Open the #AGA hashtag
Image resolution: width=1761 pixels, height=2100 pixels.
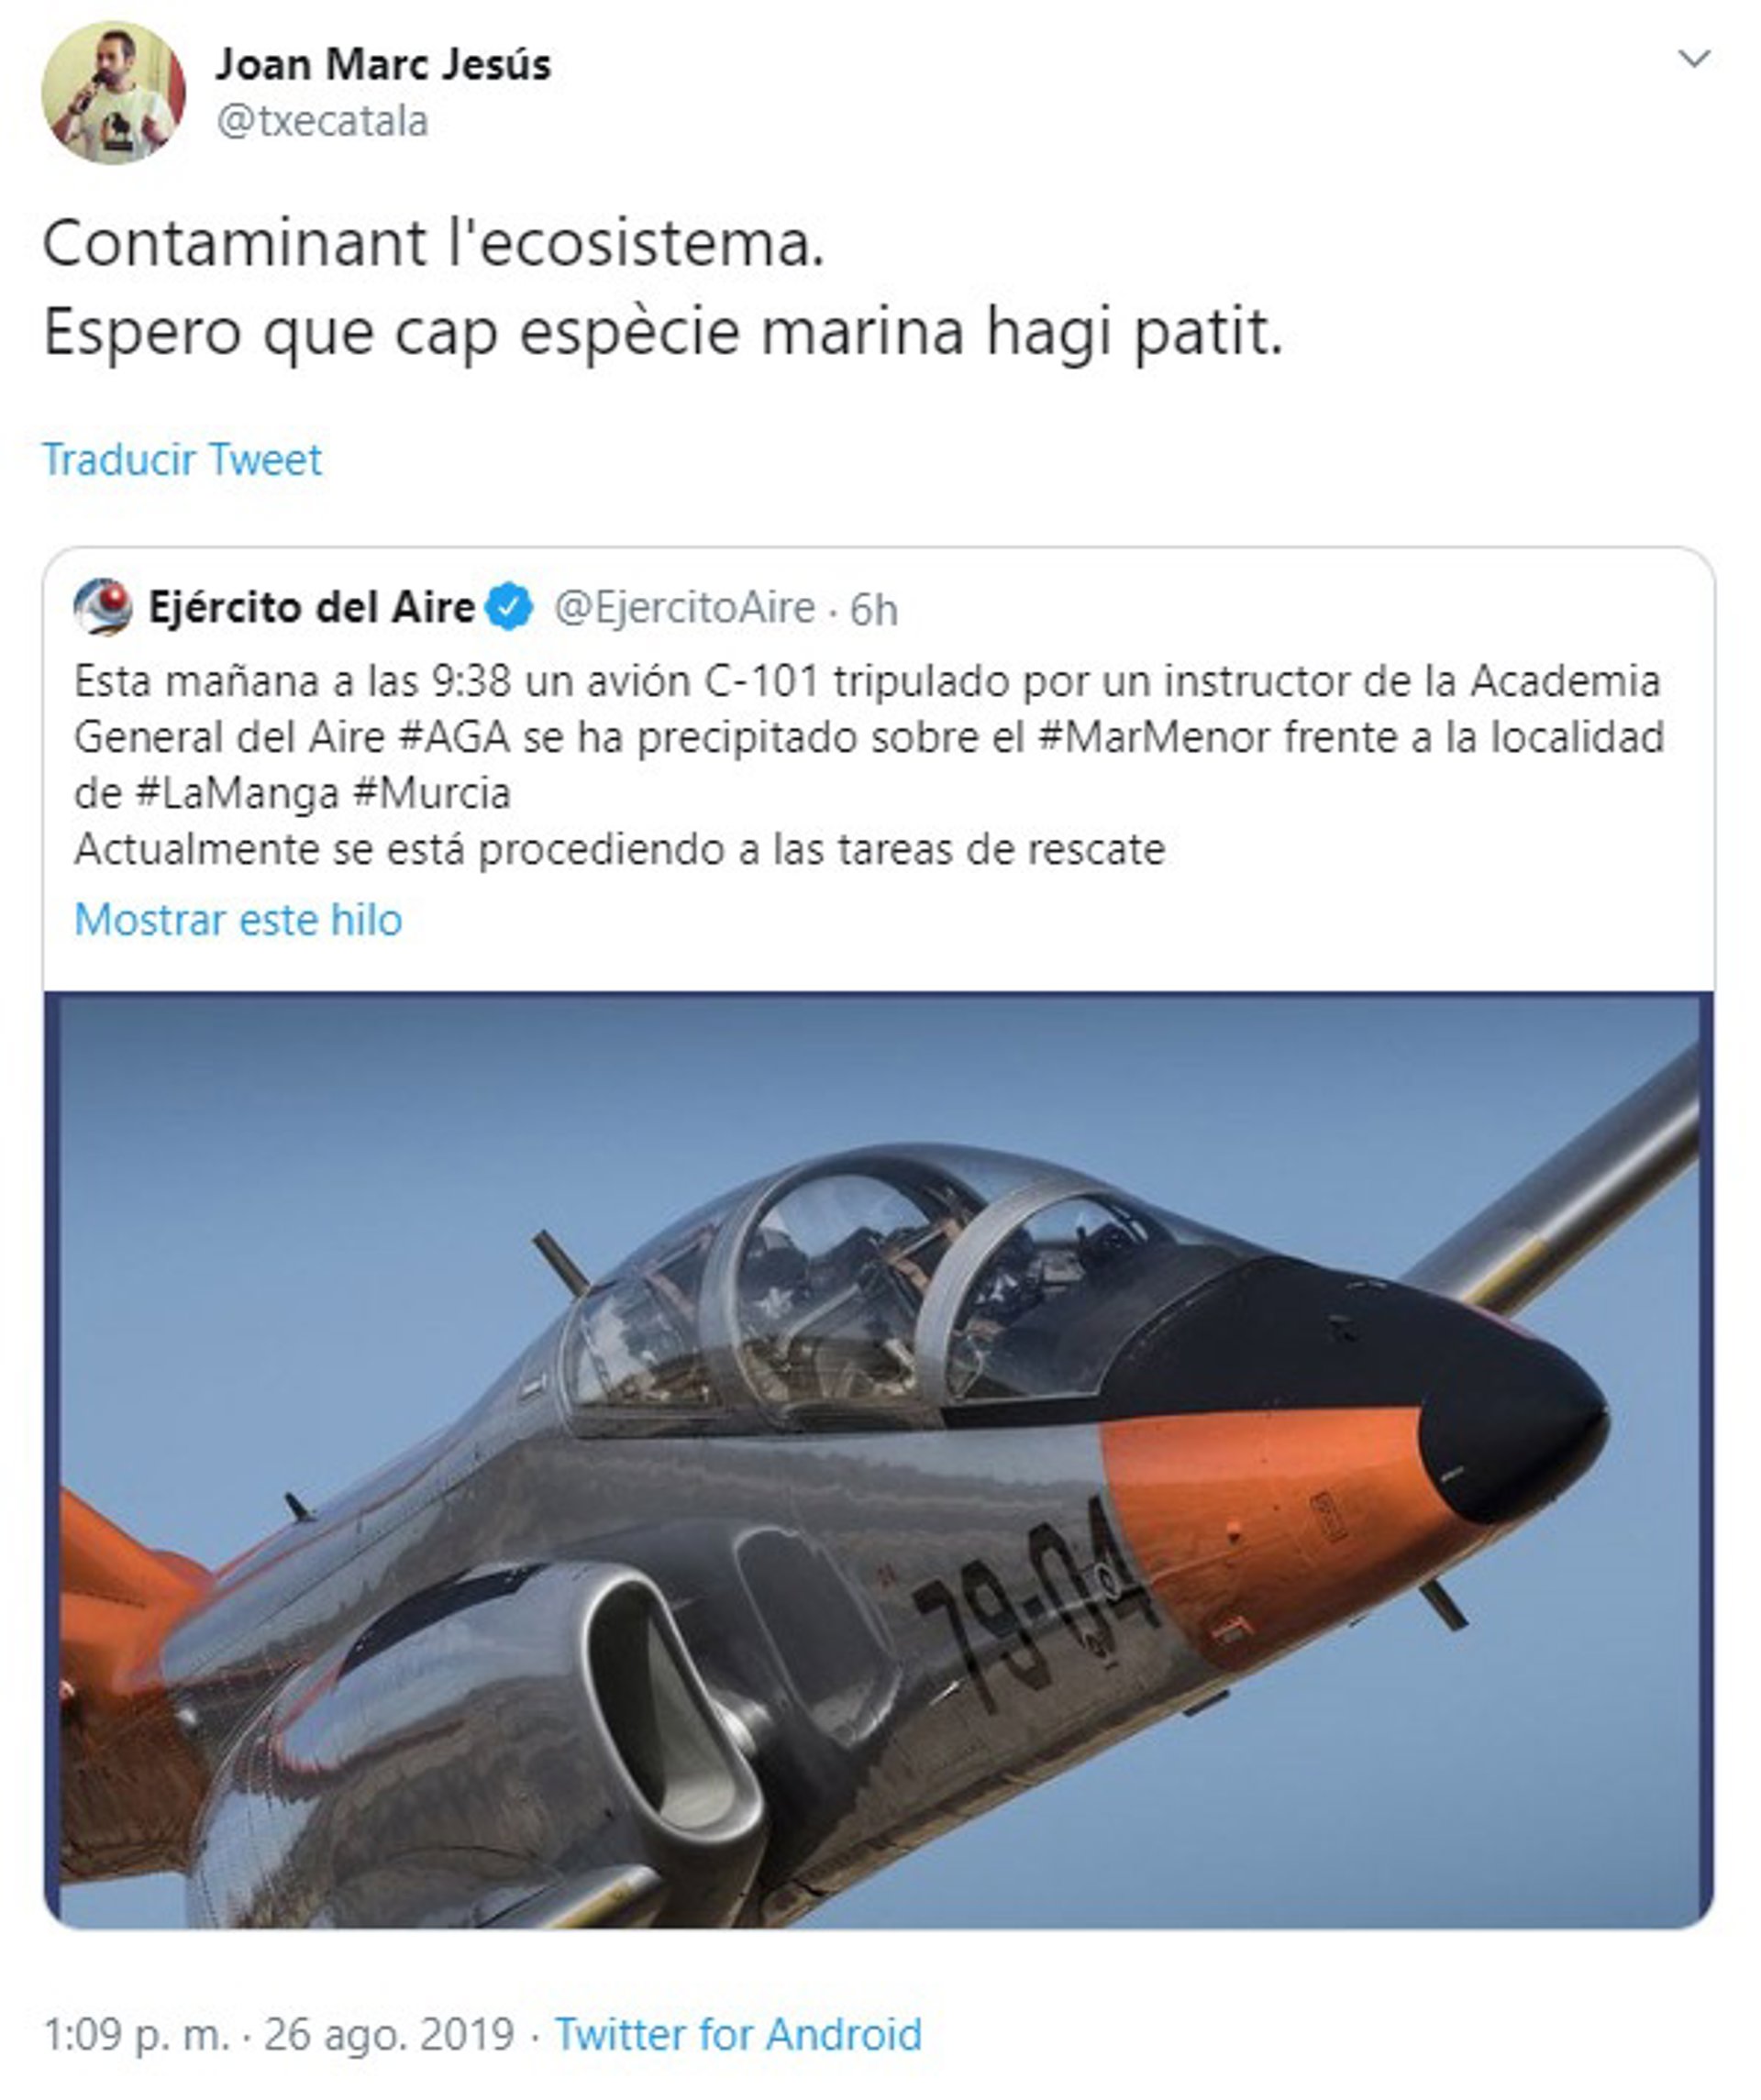click(x=454, y=738)
